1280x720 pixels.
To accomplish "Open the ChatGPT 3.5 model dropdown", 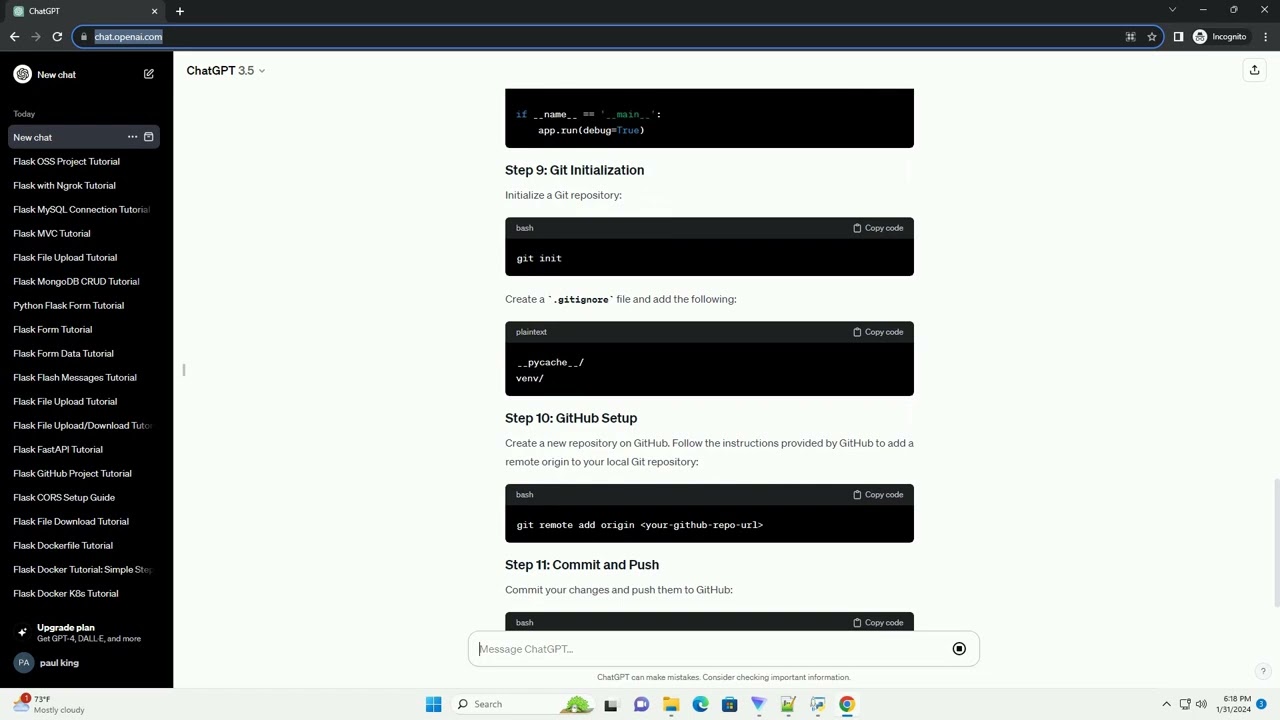I will (x=226, y=70).
